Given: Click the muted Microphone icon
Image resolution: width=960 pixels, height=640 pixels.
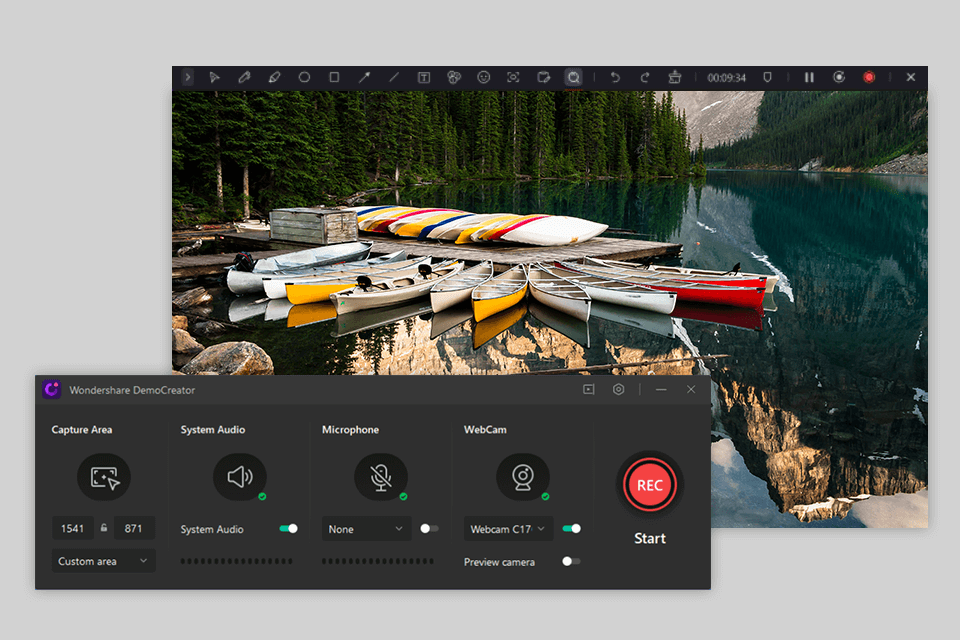Looking at the screenshot, I should 381,477.
